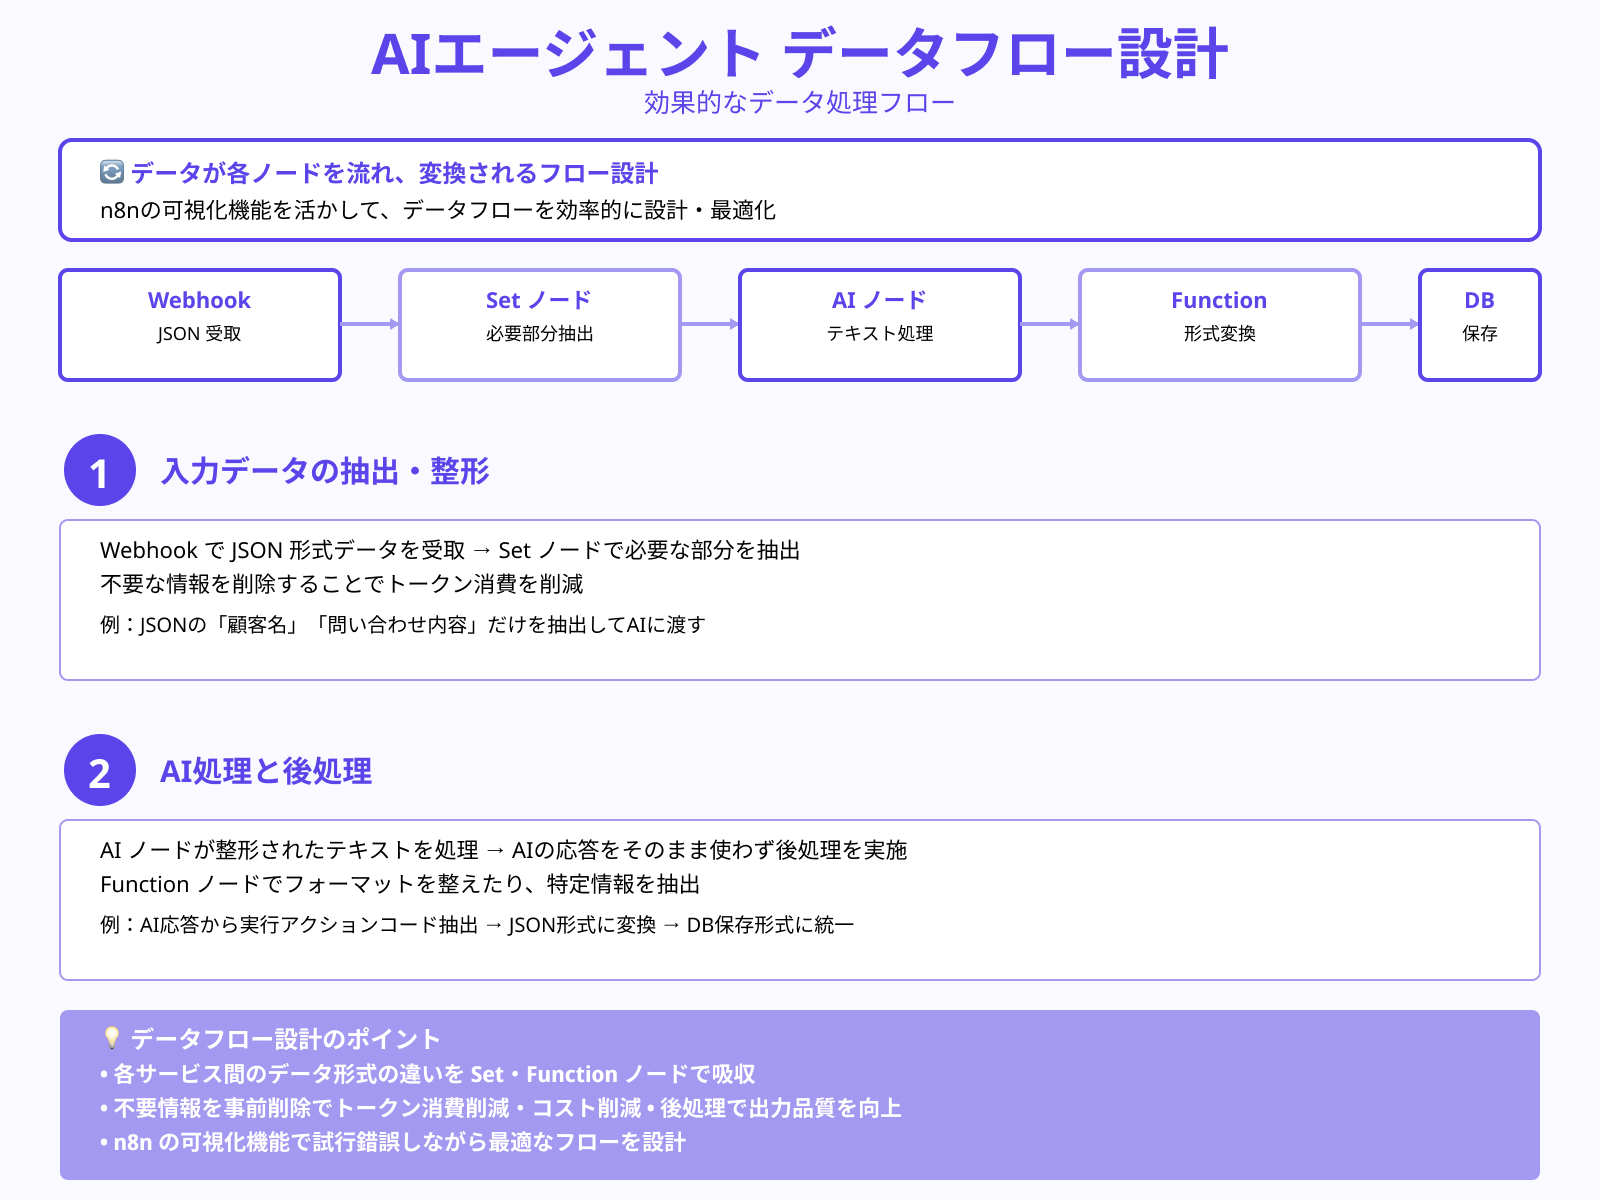Image resolution: width=1600 pixels, height=1200 pixels.
Task: Open the AI ノード labeled テキスト処理
Action: click(879, 324)
